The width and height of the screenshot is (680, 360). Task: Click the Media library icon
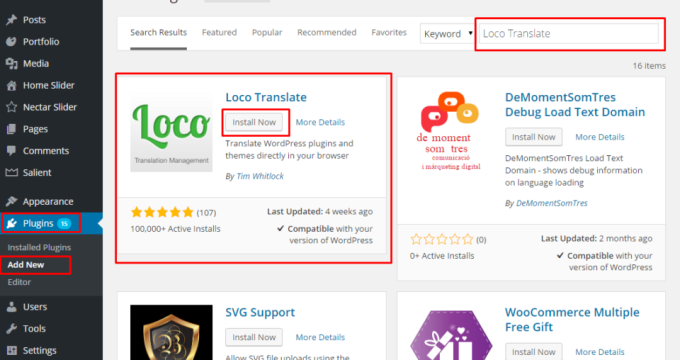pyautogui.click(x=12, y=63)
